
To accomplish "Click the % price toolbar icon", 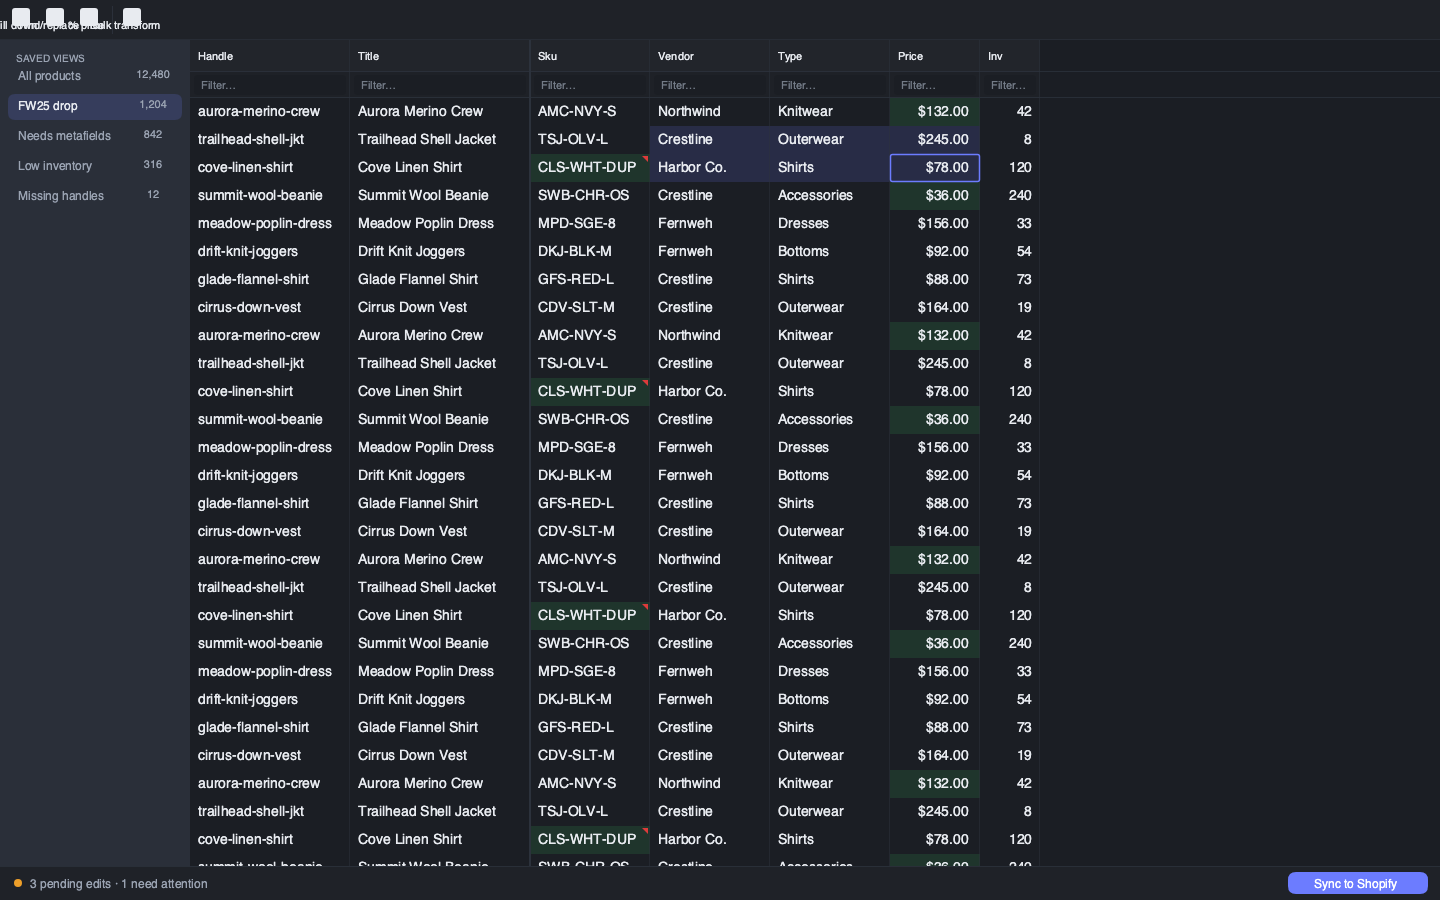I will click(x=89, y=17).
